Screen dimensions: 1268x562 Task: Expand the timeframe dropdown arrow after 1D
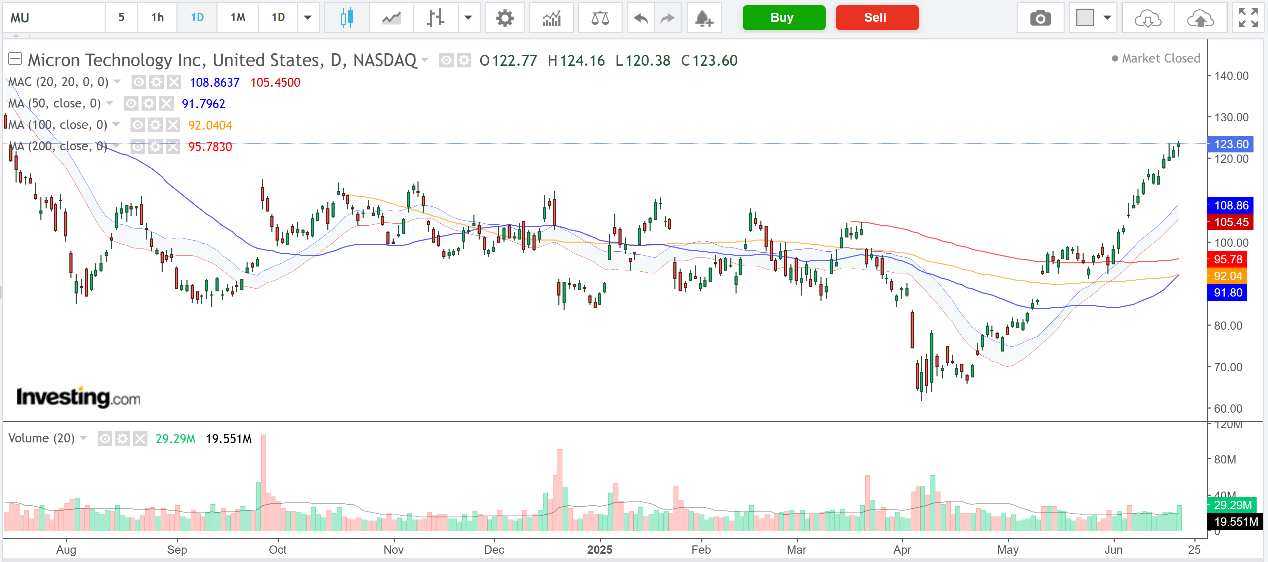[308, 18]
